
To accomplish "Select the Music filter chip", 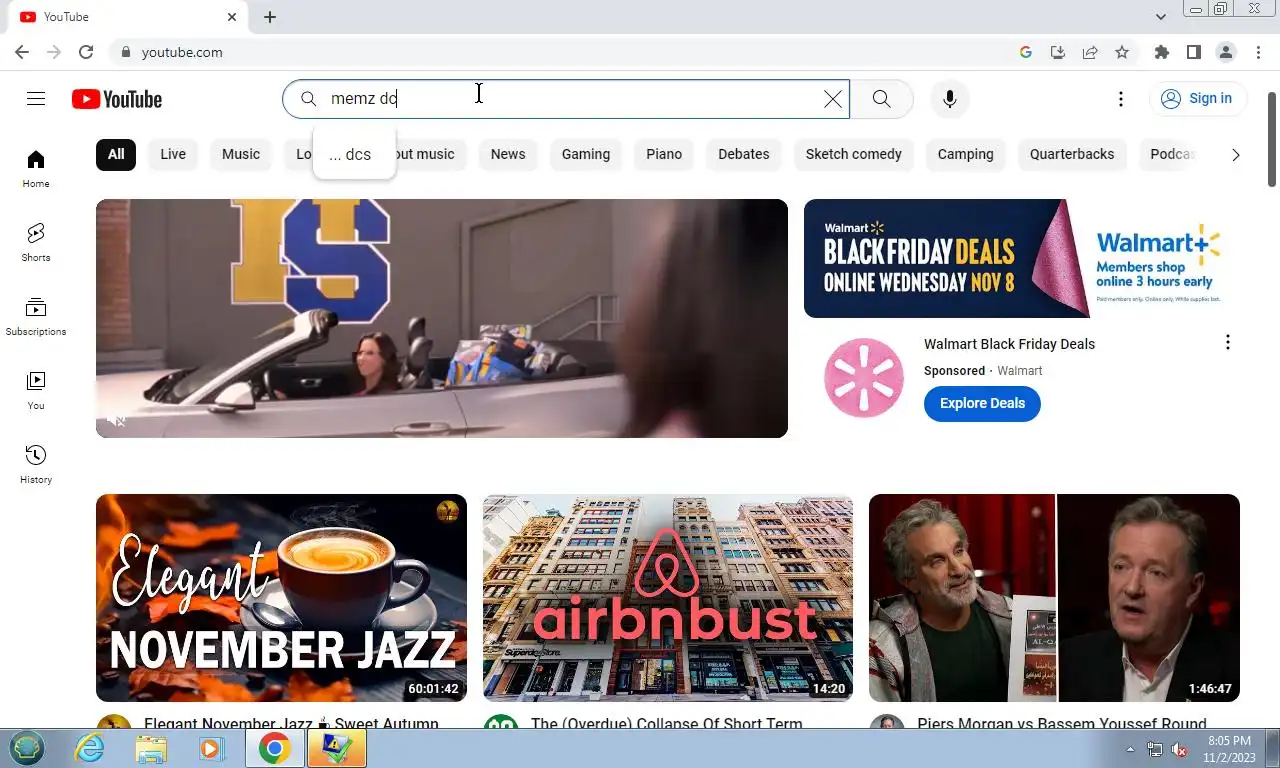I will [x=241, y=154].
